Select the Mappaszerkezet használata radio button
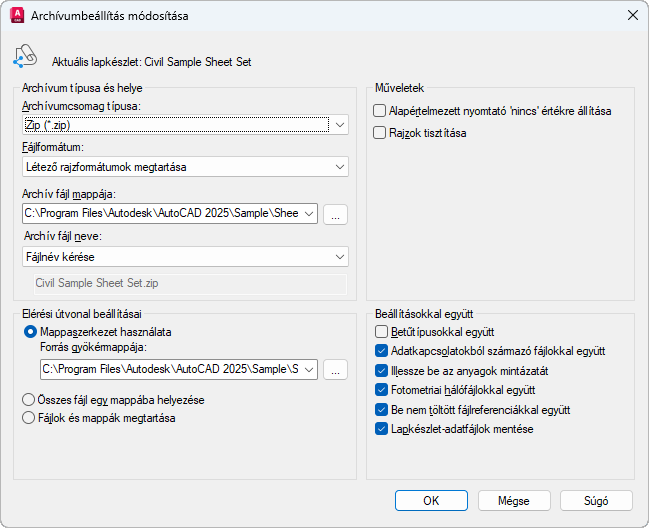The width and height of the screenshot is (649, 528). pyautogui.click(x=30, y=332)
